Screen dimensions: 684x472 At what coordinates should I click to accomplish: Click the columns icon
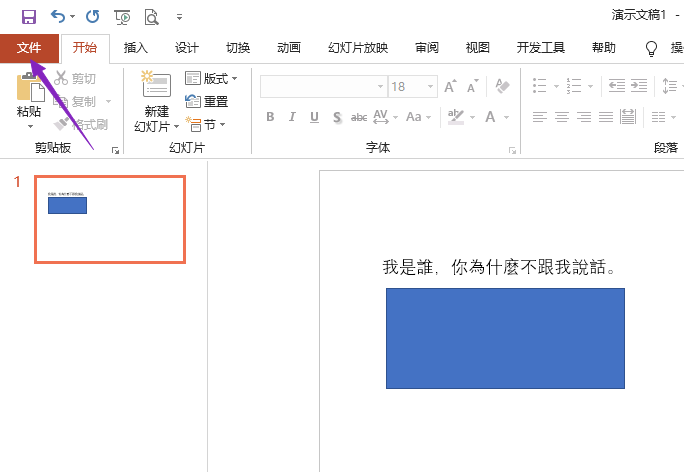pos(658,117)
